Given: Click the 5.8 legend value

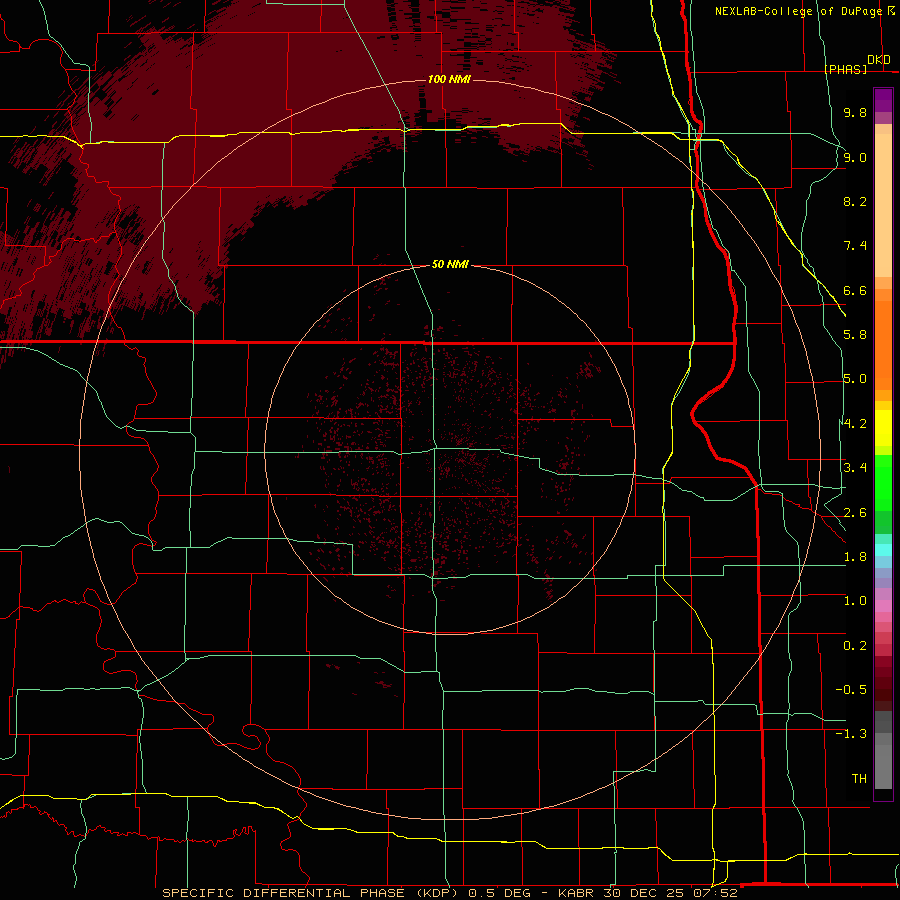Looking at the screenshot, I should pyautogui.click(x=855, y=335).
